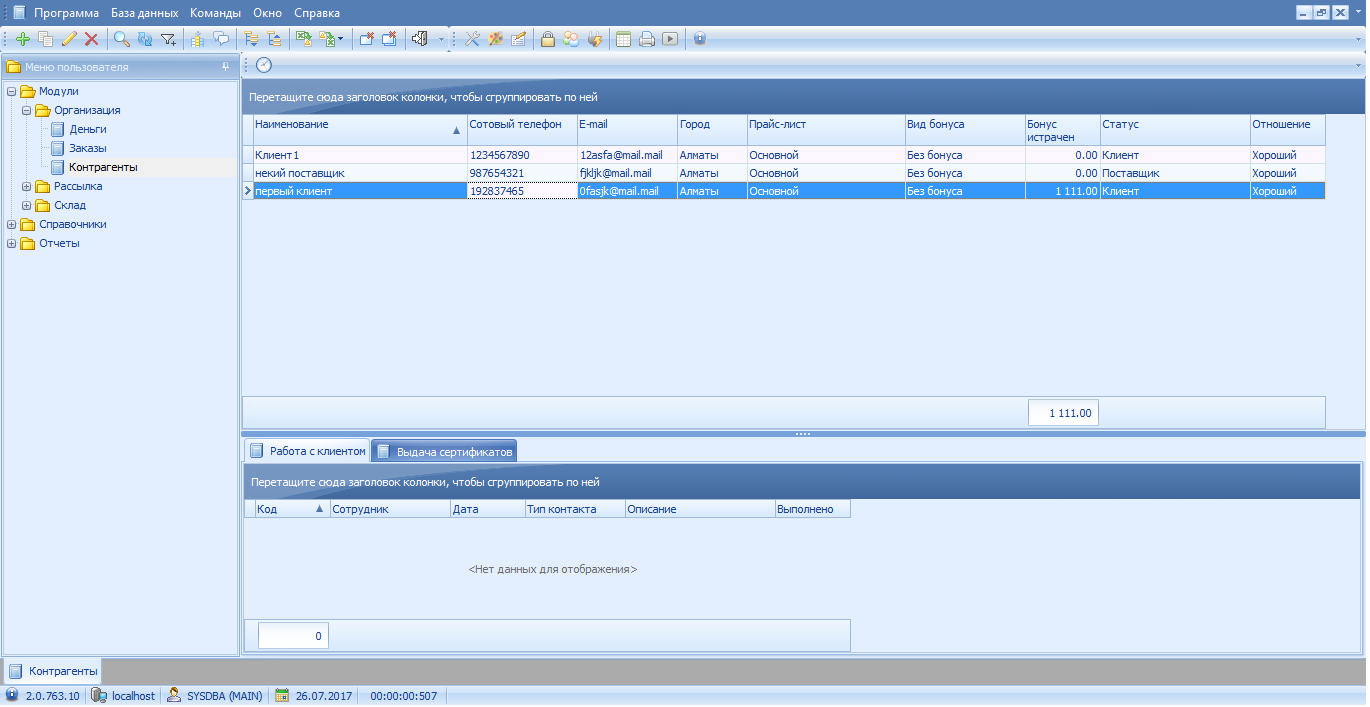This screenshot has width=1370, height=707.
Task: Expand the Отчеты tree node
Action: click(12, 243)
